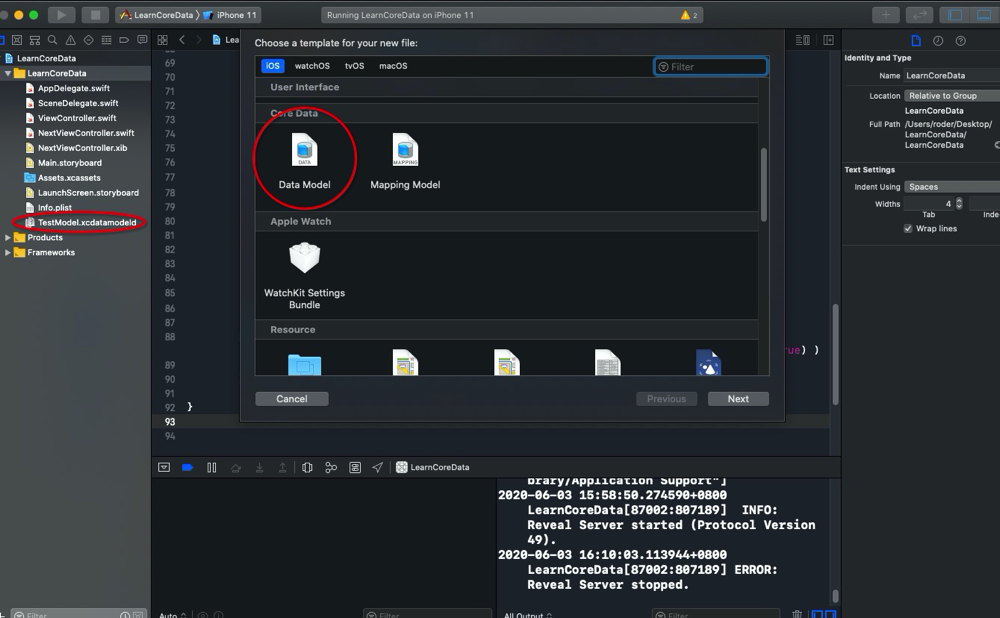Select Assets.xcassets in navigator
1000x618 pixels.
(69, 178)
